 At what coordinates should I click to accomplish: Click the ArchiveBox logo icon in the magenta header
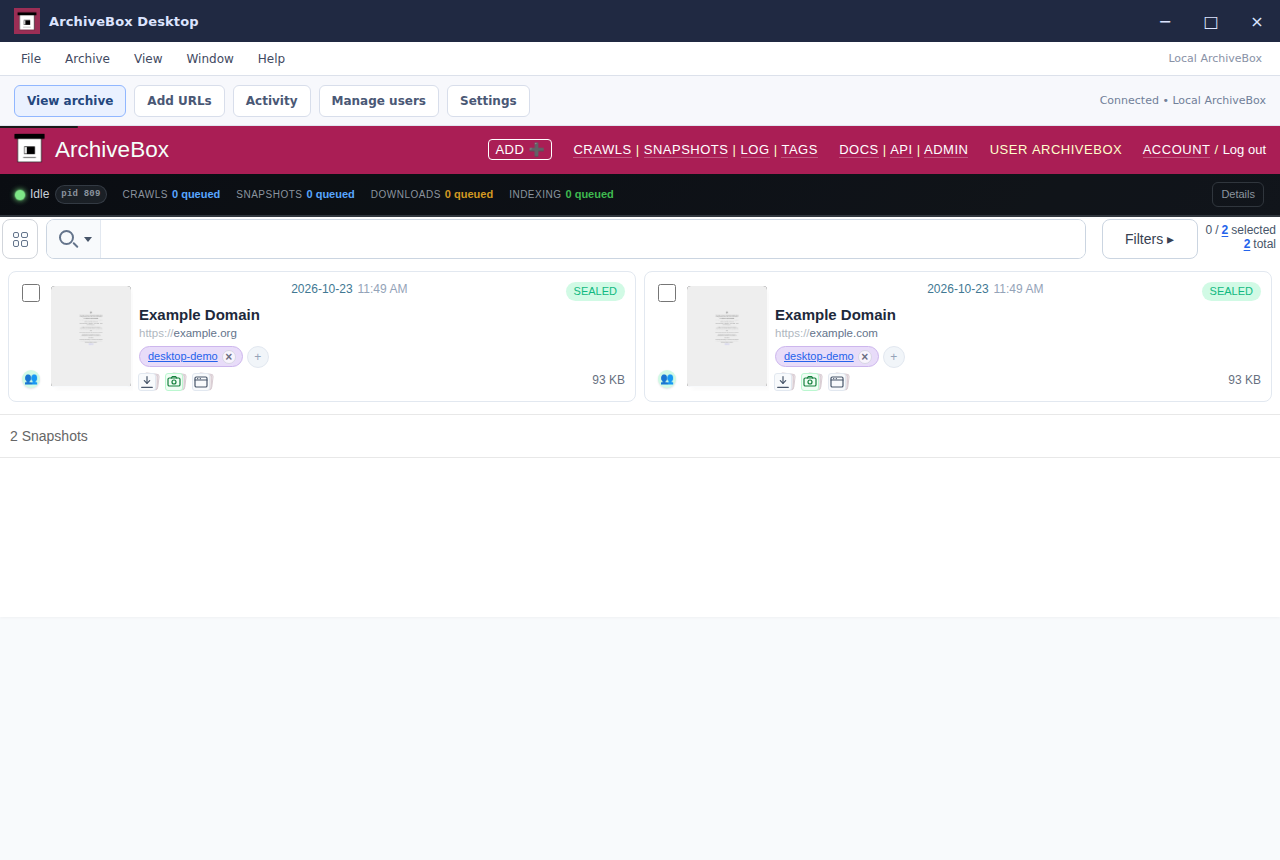(30, 150)
